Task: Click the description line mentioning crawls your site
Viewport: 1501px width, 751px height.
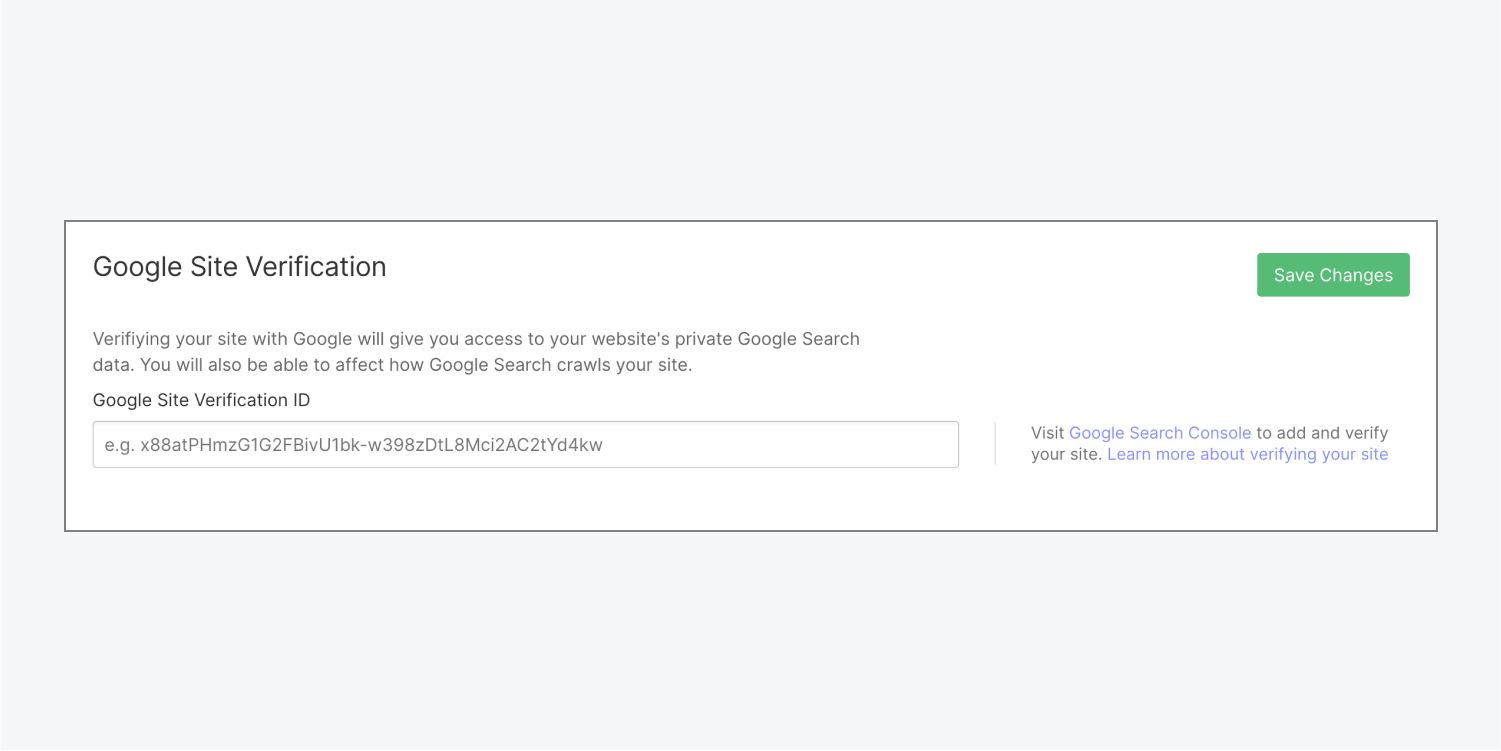Action: (393, 365)
